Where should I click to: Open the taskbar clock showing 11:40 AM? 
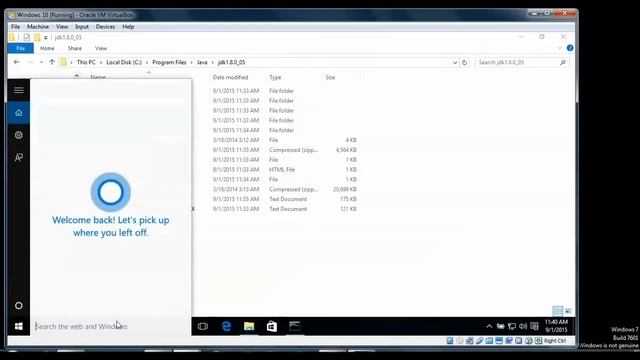click(556, 326)
